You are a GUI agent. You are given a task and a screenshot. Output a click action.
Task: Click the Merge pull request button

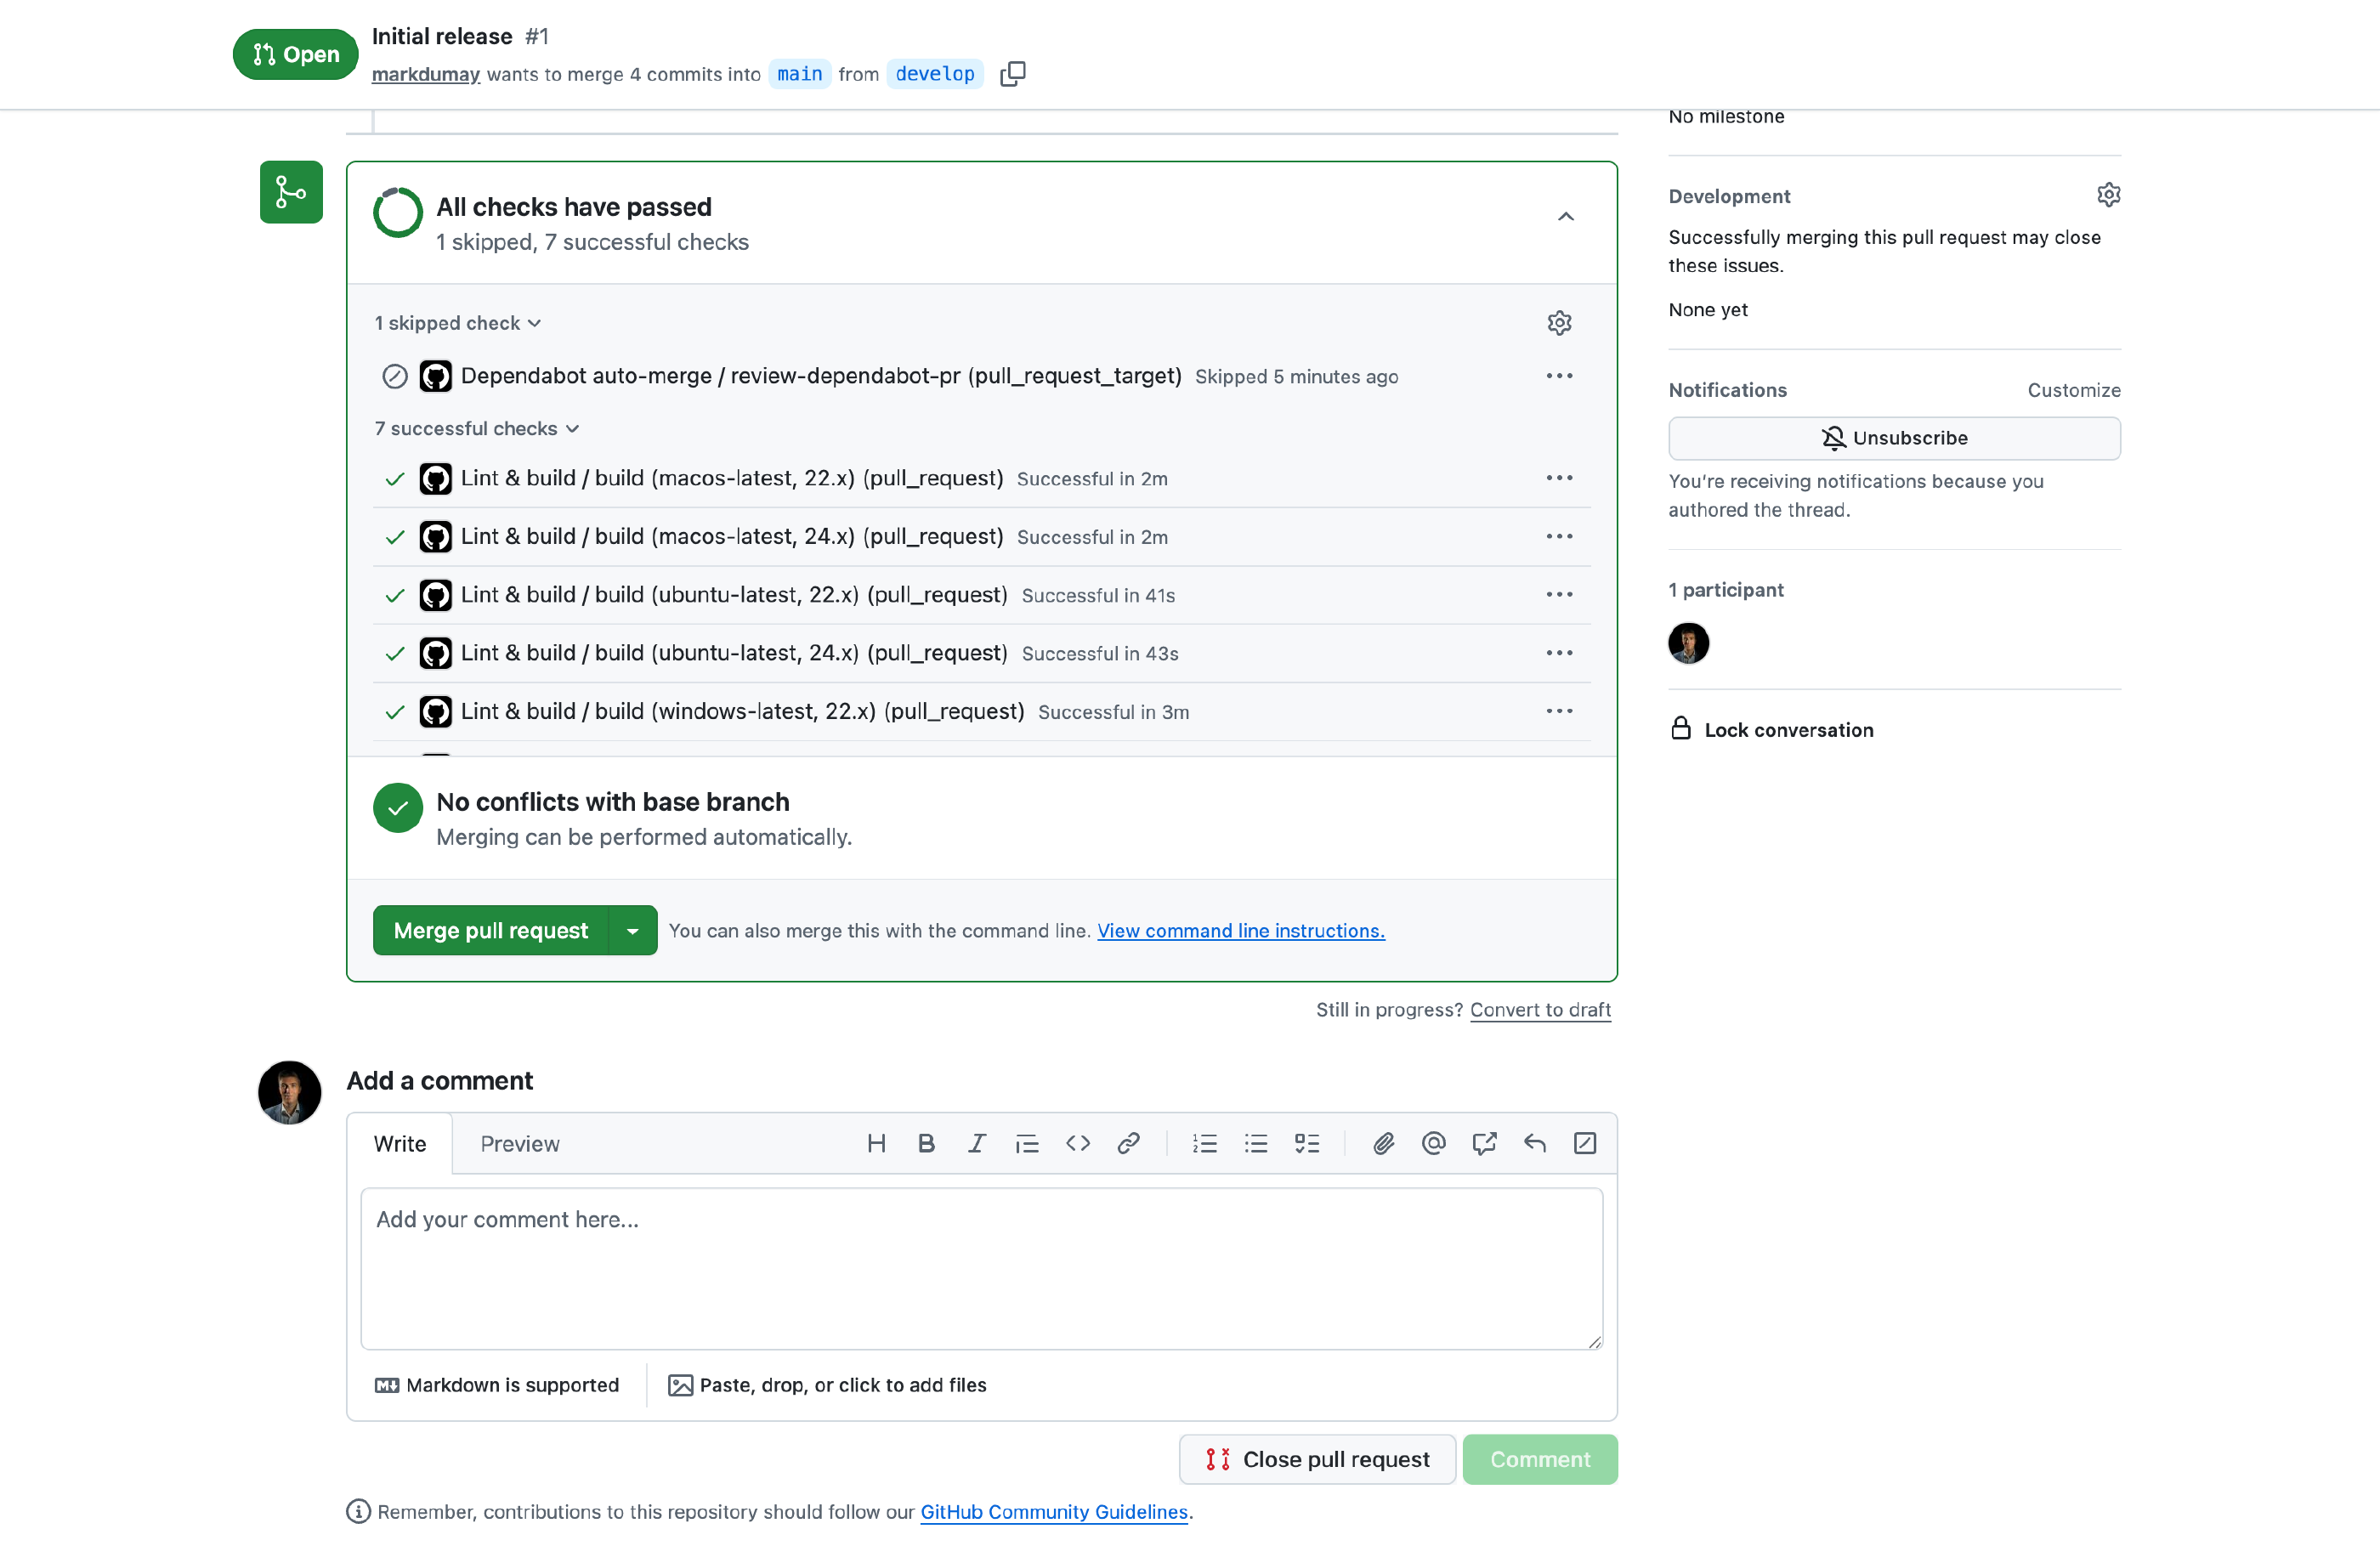[490, 930]
